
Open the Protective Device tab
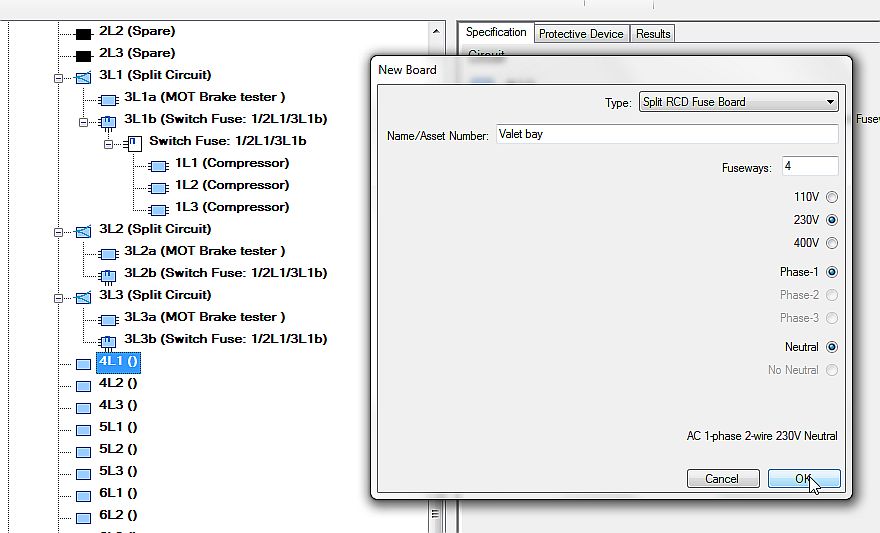(x=581, y=34)
